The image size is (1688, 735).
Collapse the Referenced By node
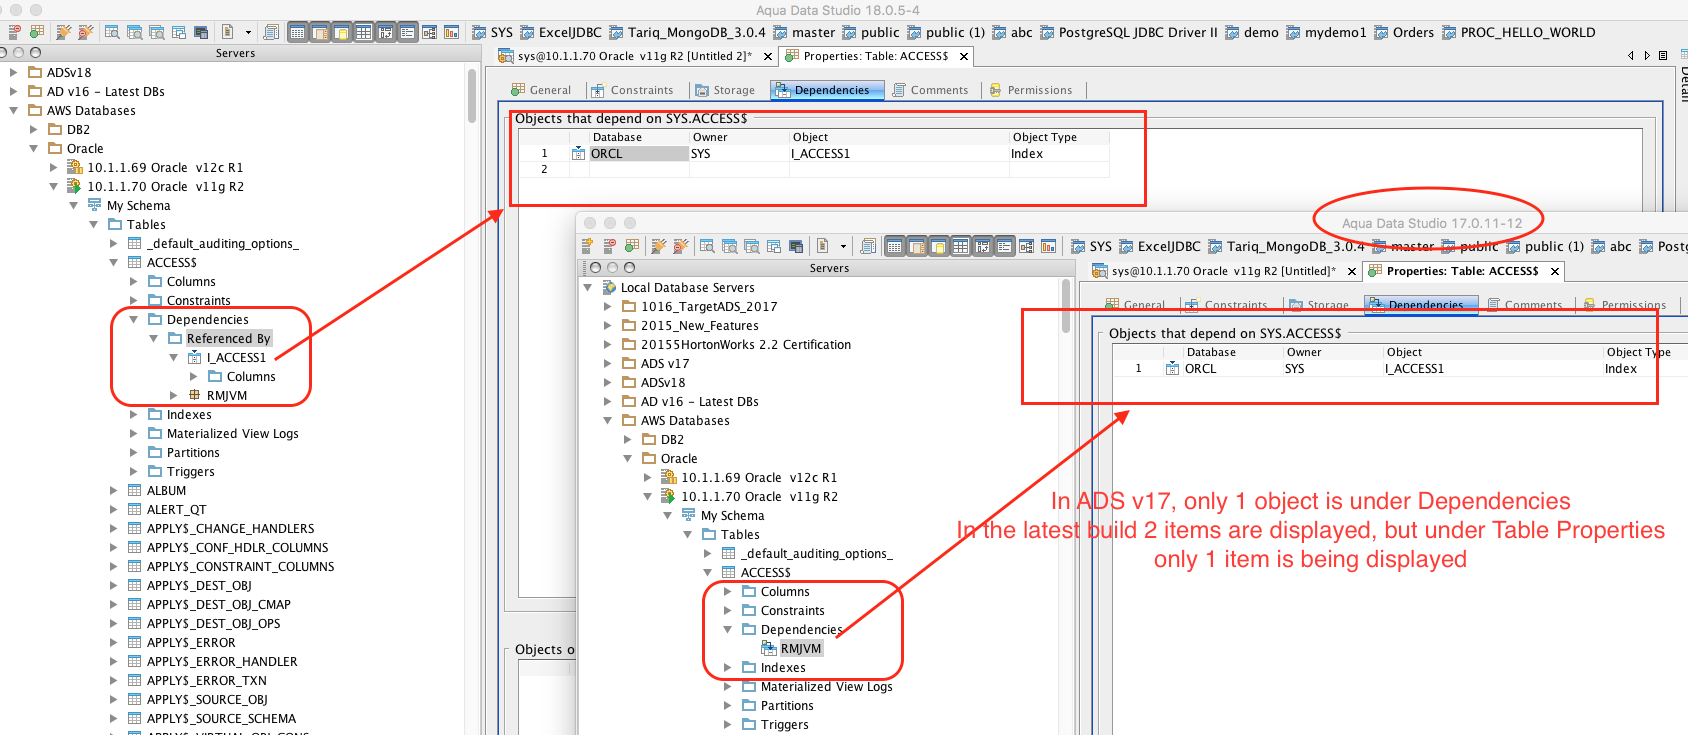point(153,339)
